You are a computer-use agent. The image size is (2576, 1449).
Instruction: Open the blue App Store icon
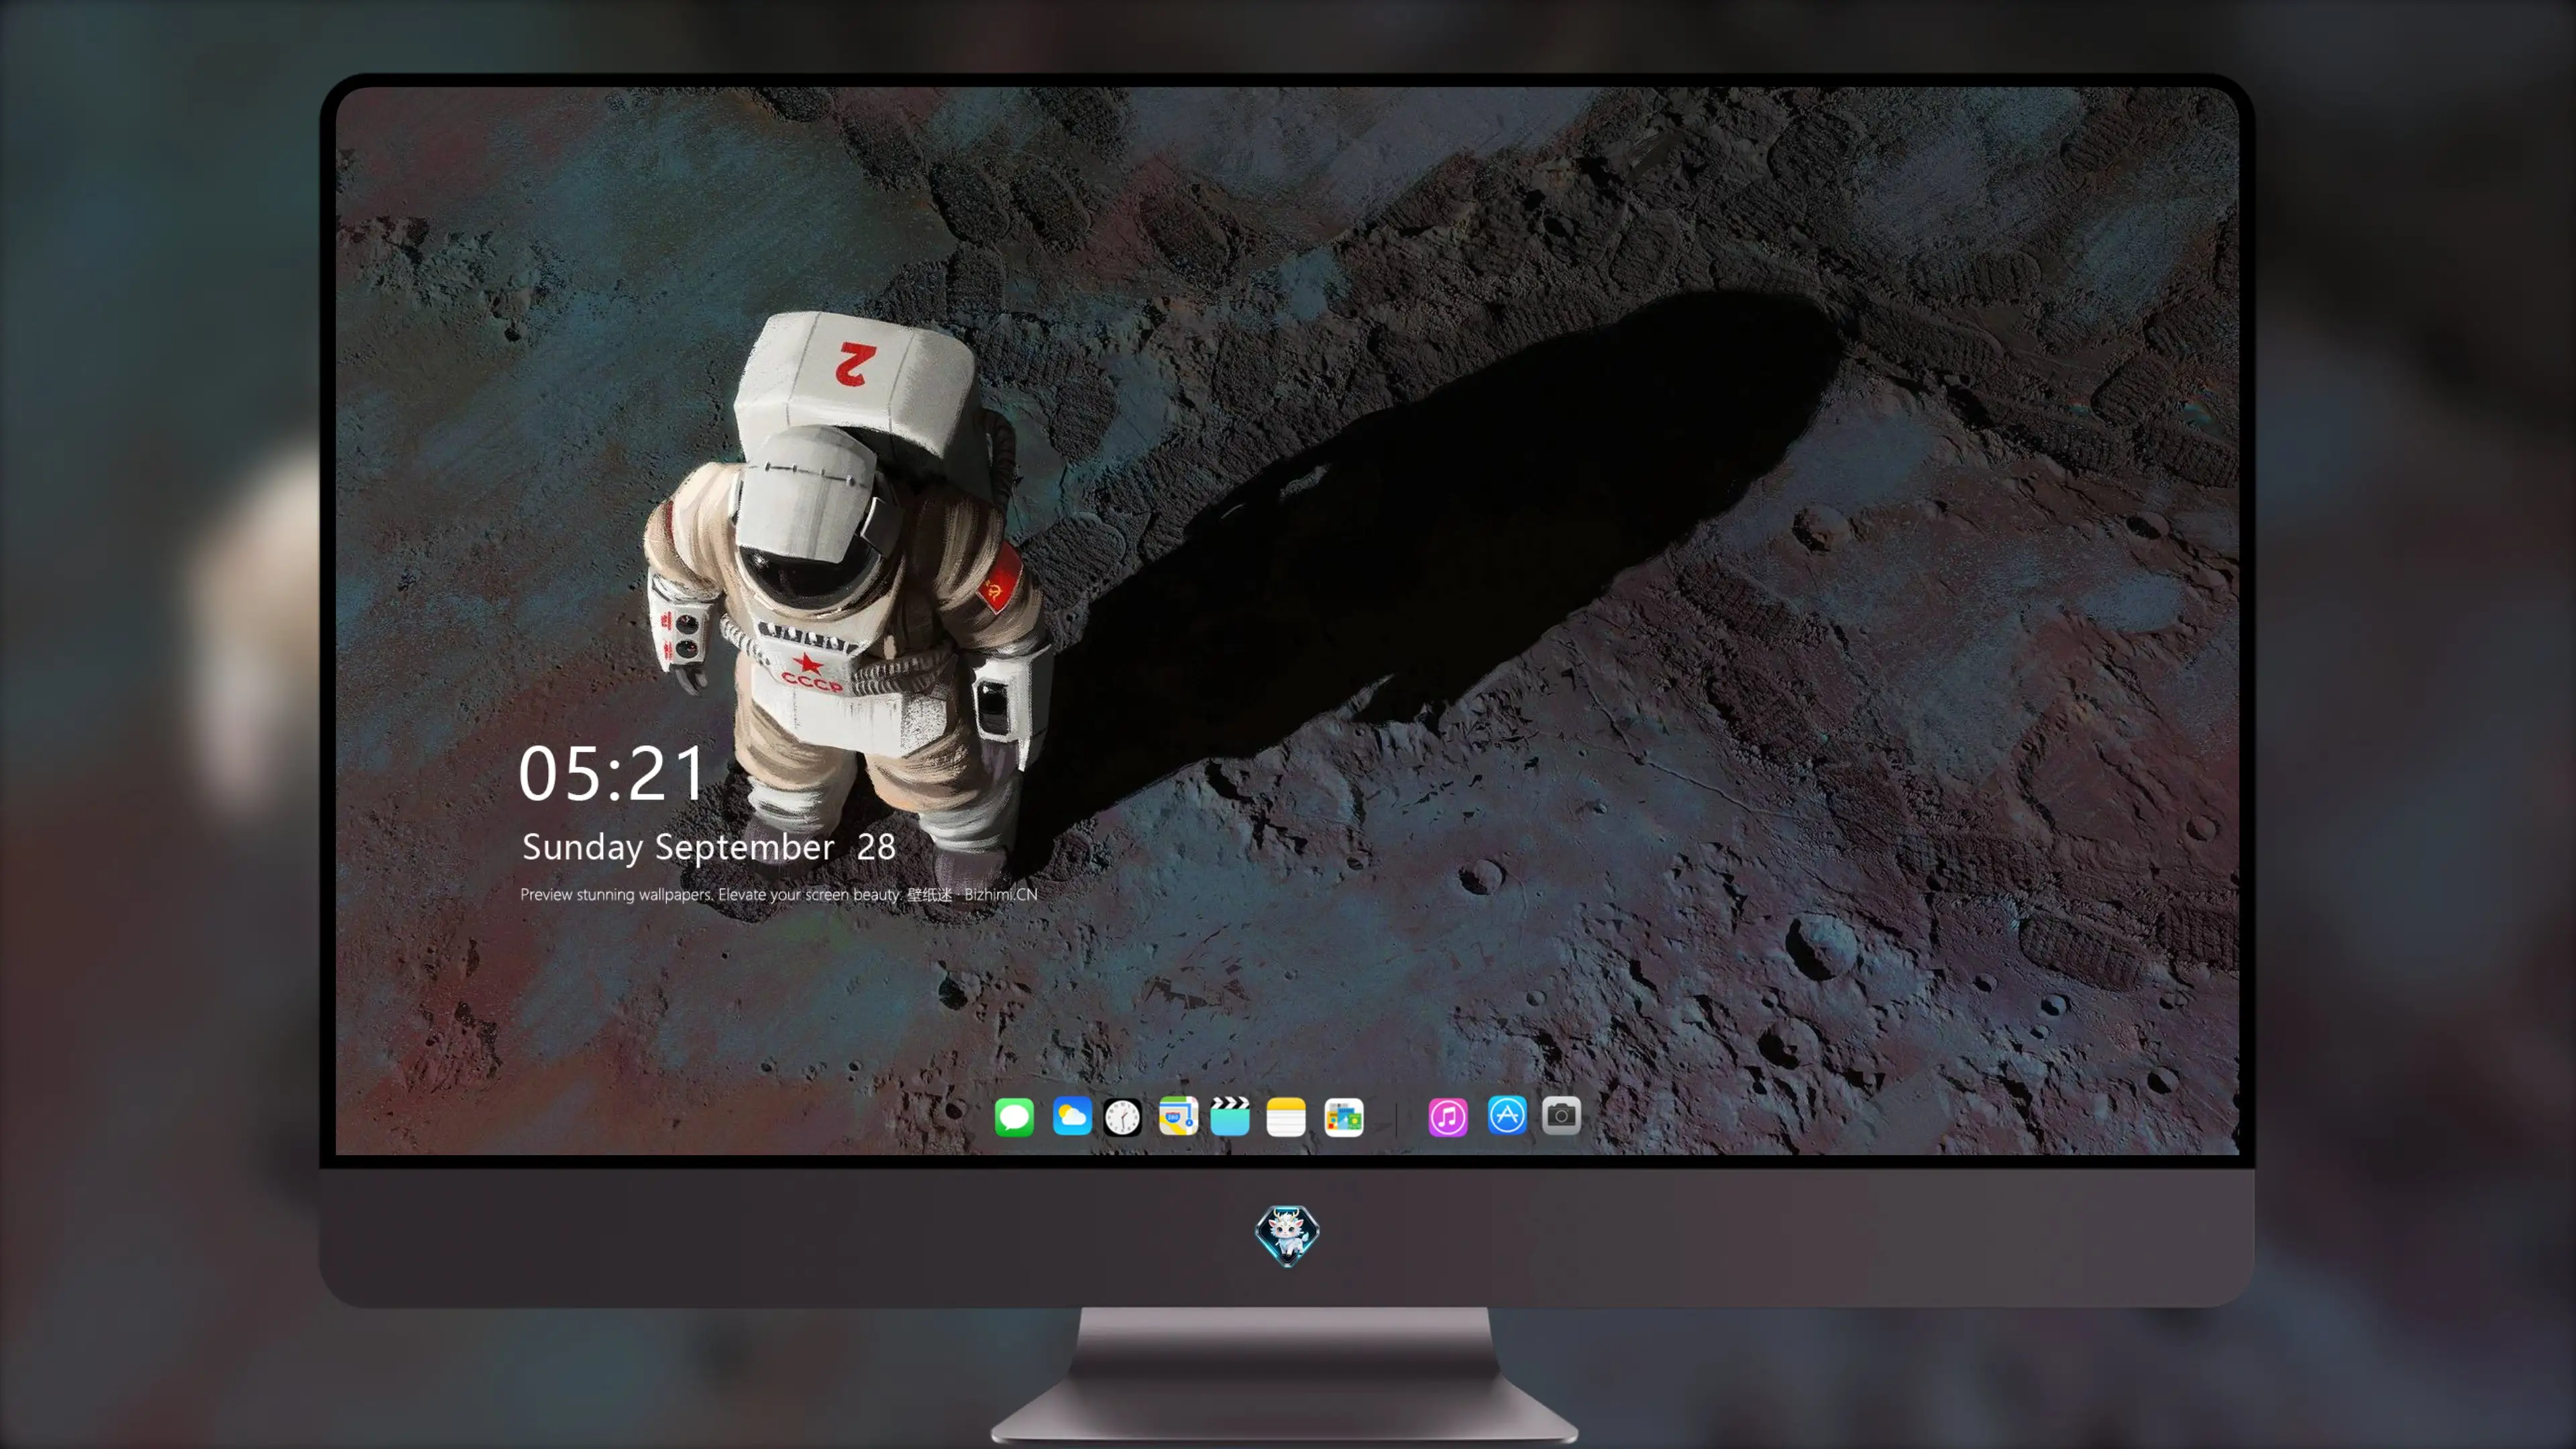tap(1507, 1115)
